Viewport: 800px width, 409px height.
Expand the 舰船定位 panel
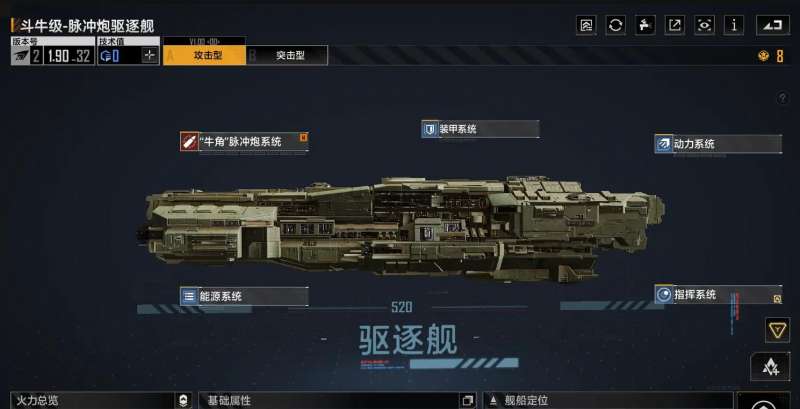607,401
